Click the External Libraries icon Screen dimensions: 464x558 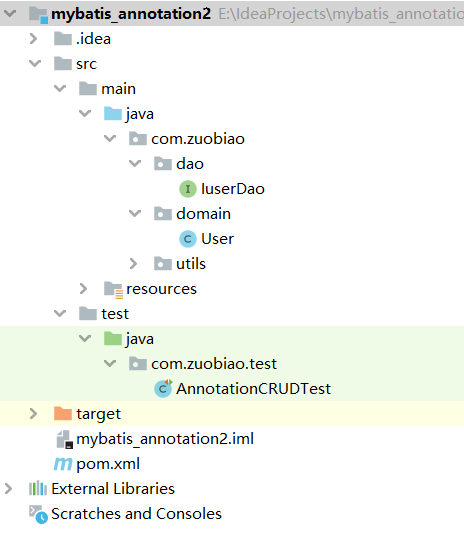pos(38,489)
